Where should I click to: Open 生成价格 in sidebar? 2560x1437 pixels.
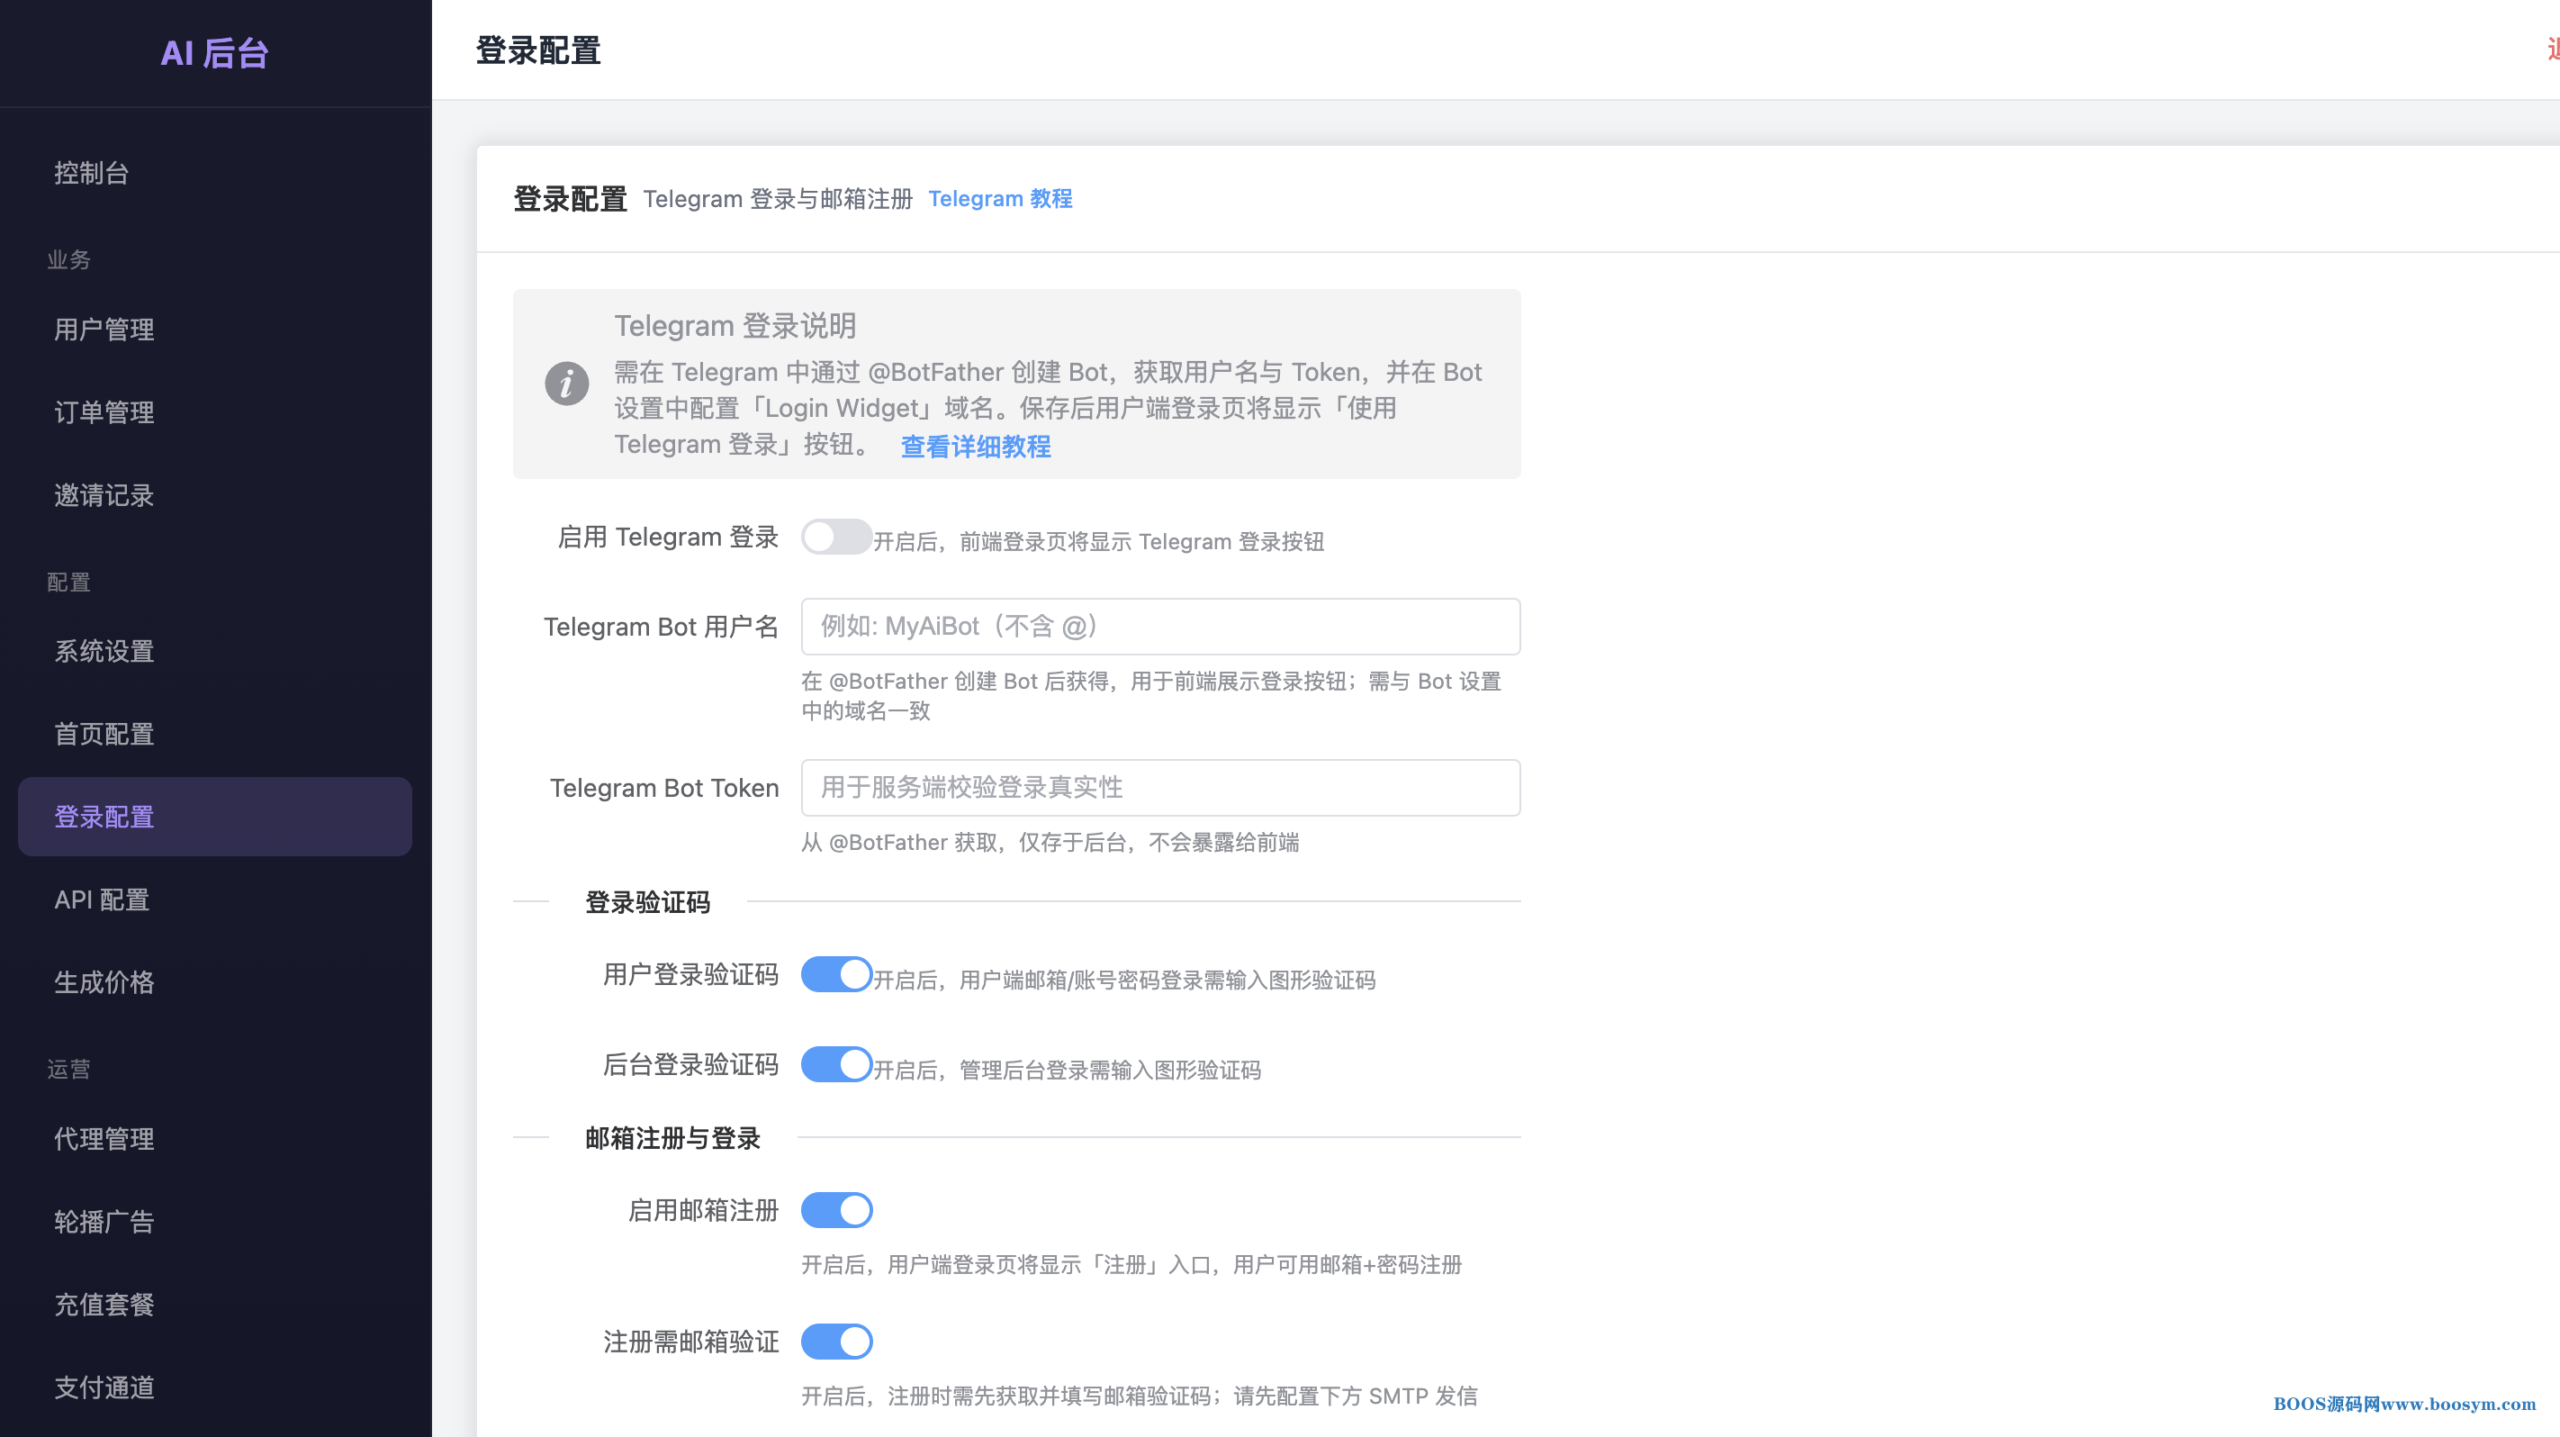tap(104, 982)
